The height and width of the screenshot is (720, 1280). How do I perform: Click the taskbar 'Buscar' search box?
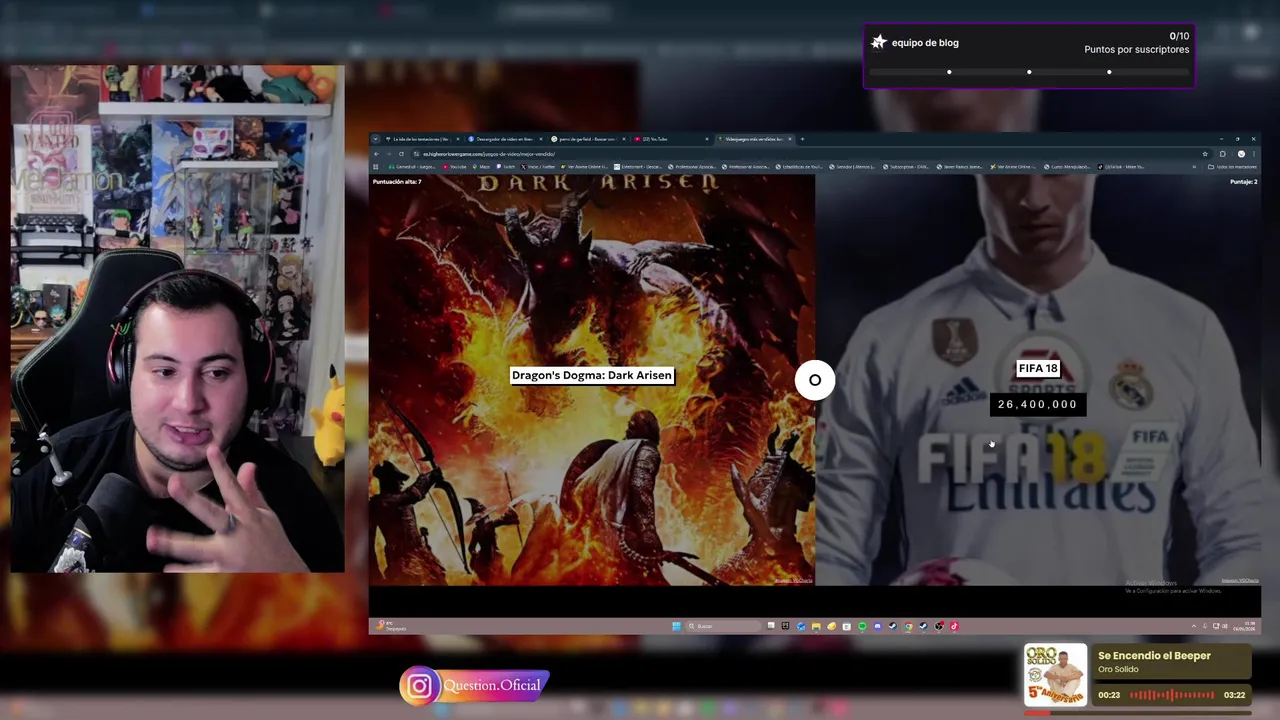tap(724, 626)
